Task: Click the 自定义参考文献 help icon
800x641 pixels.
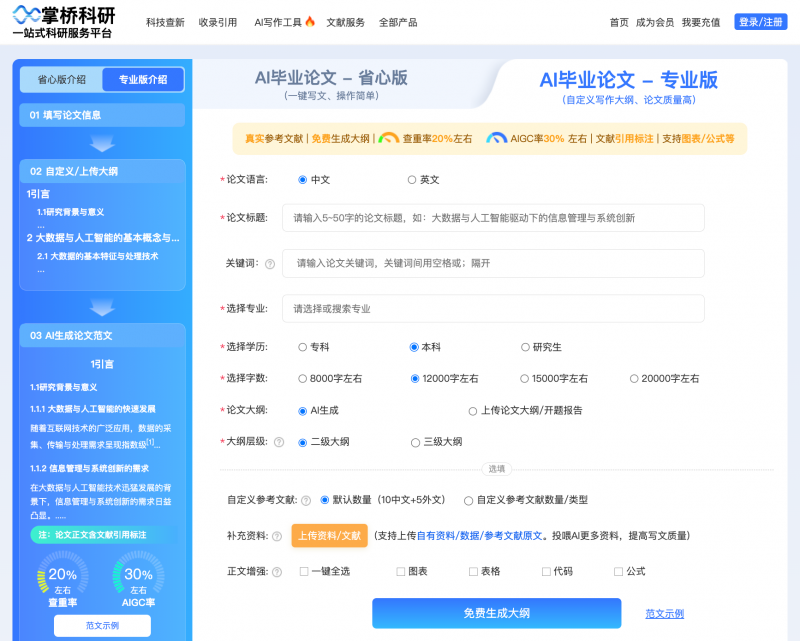Action: [x=305, y=500]
